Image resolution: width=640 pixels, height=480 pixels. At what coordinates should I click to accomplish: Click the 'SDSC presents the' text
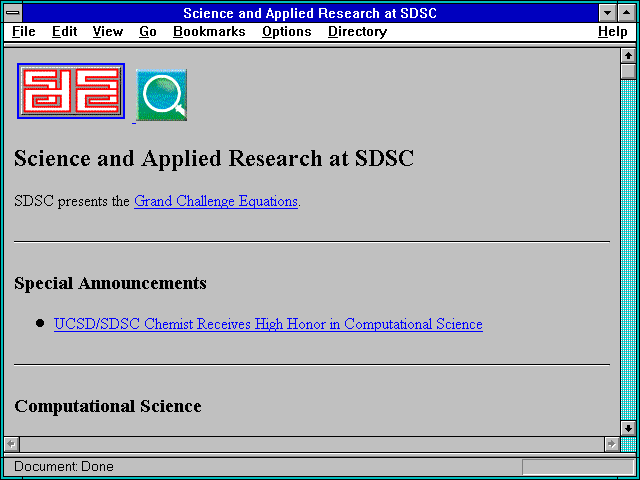(71, 201)
